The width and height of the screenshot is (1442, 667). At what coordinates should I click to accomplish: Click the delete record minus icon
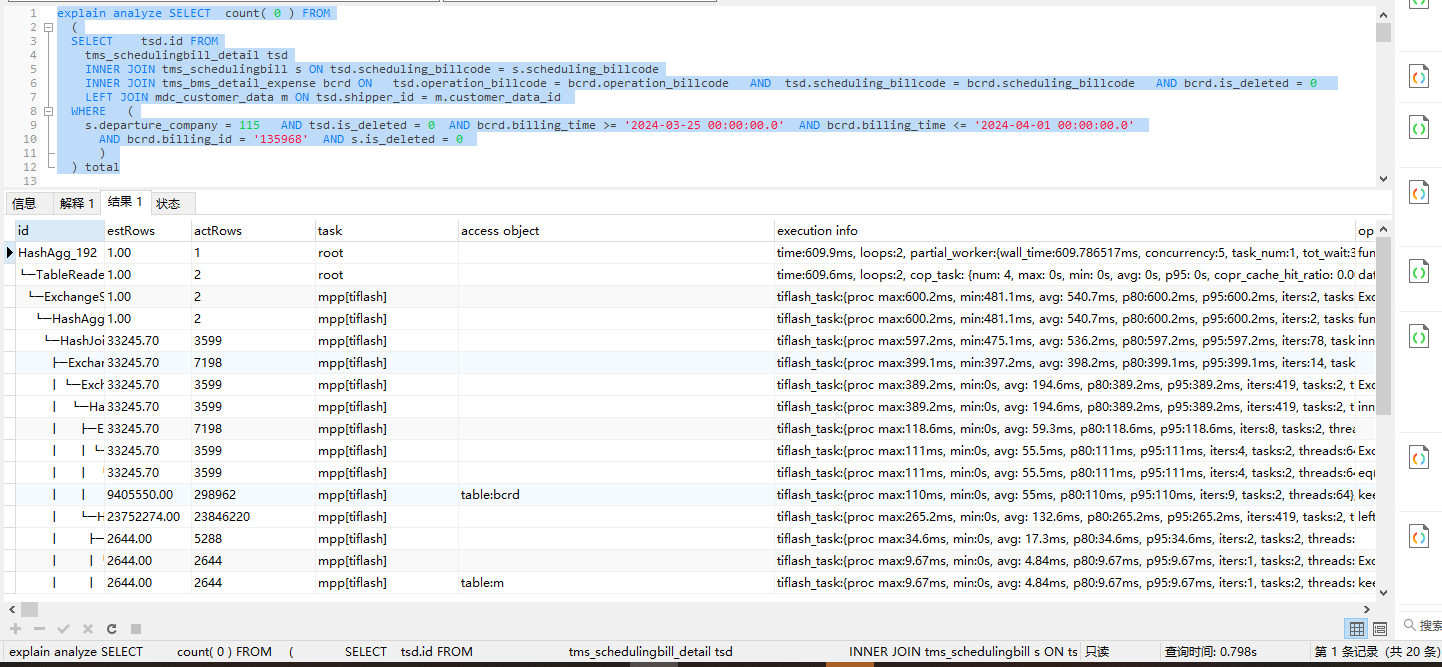(x=39, y=629)
